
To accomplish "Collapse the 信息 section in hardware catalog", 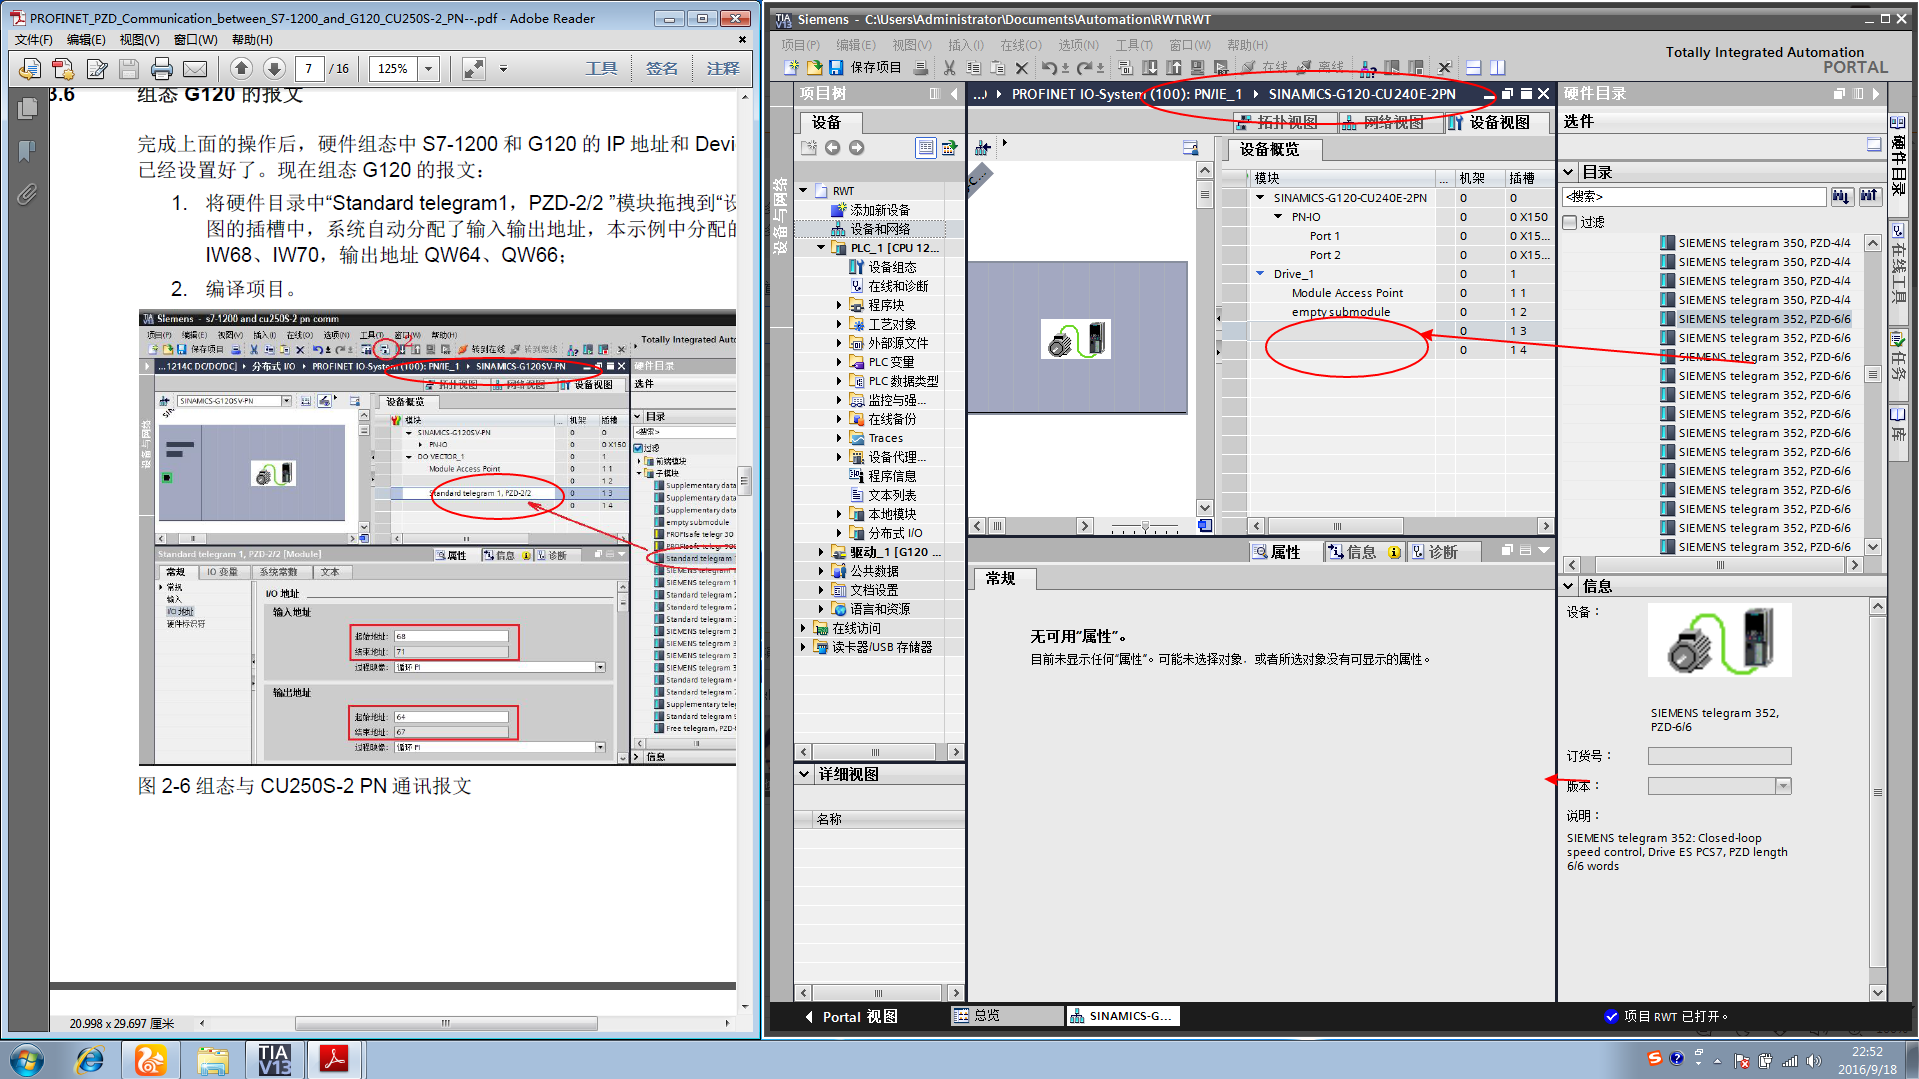I will pos(1569,586).
